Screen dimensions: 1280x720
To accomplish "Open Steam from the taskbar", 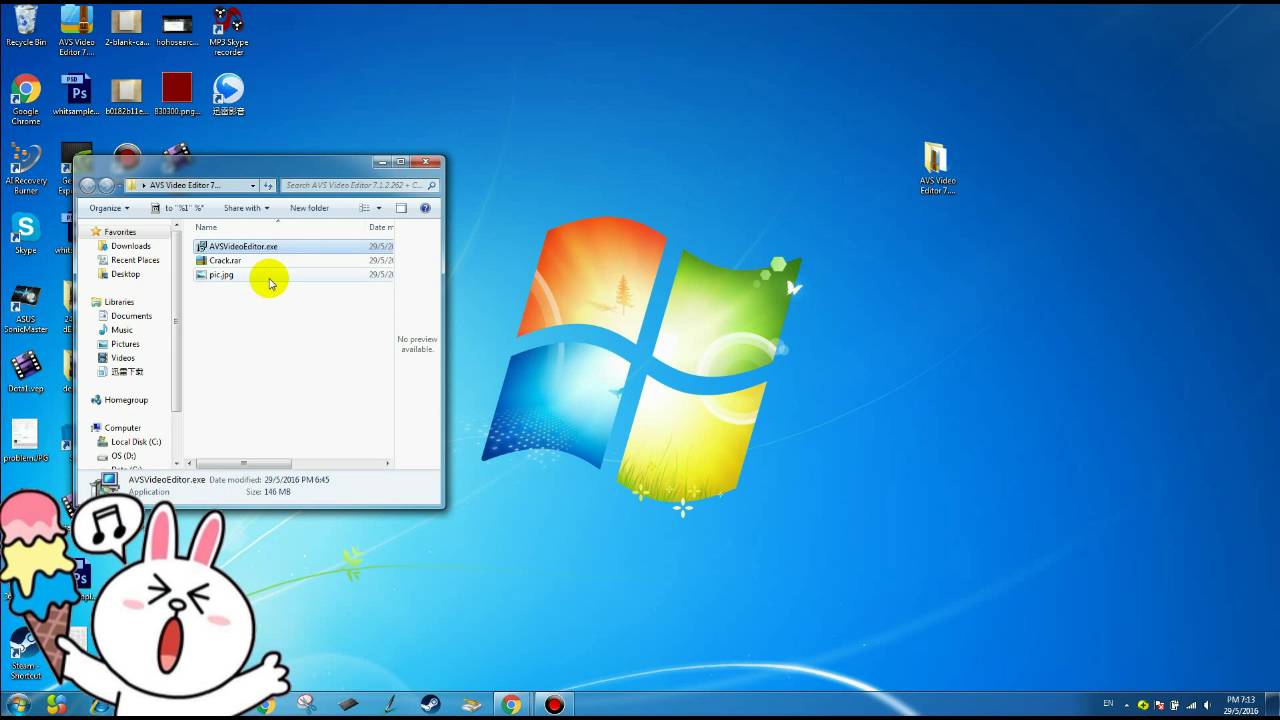I will point(430,705).
